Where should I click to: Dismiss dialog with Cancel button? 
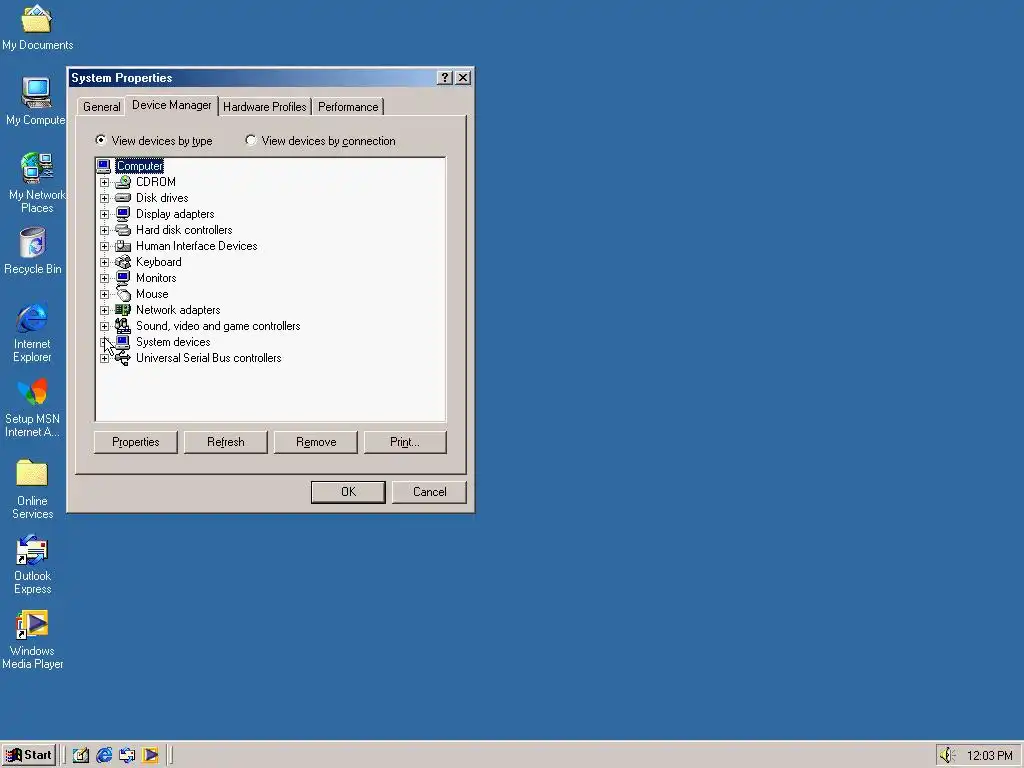click(x=429, y=492)
